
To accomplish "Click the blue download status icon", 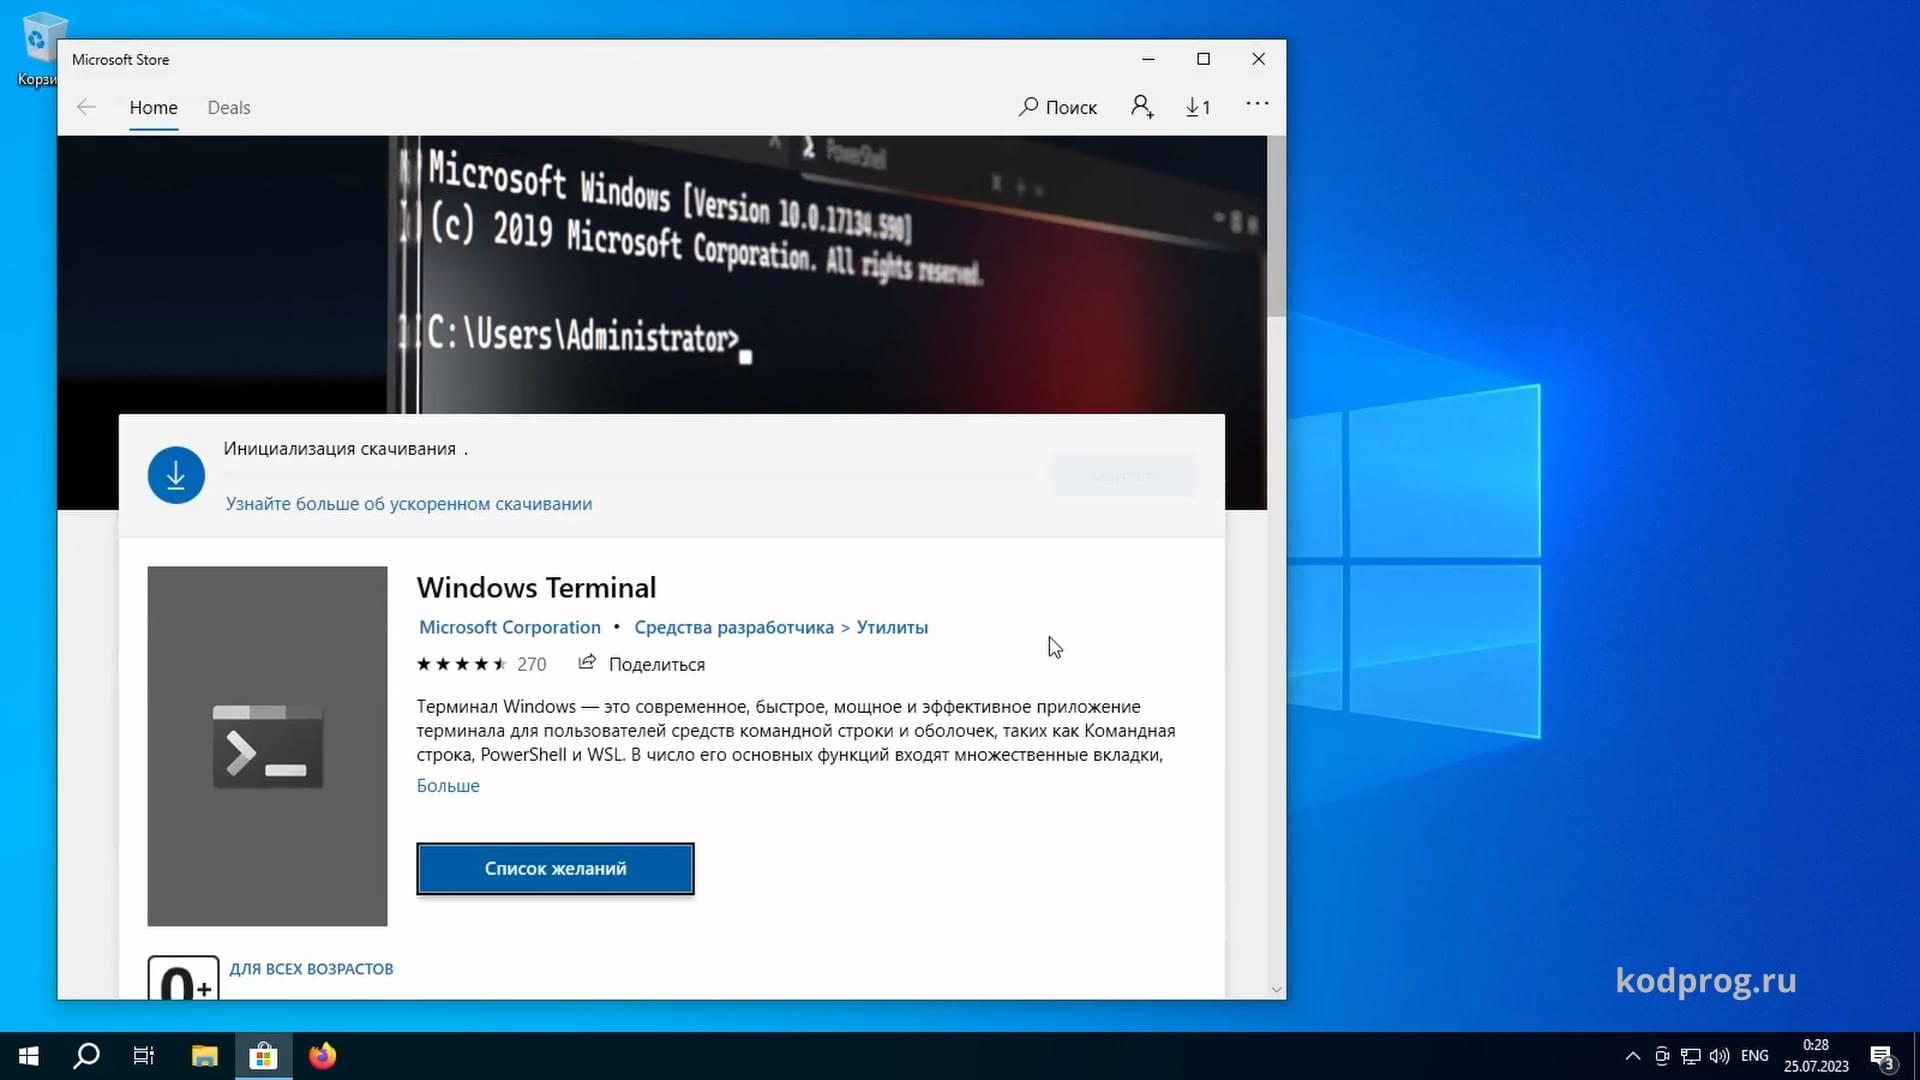I will [x=176, y=475].
